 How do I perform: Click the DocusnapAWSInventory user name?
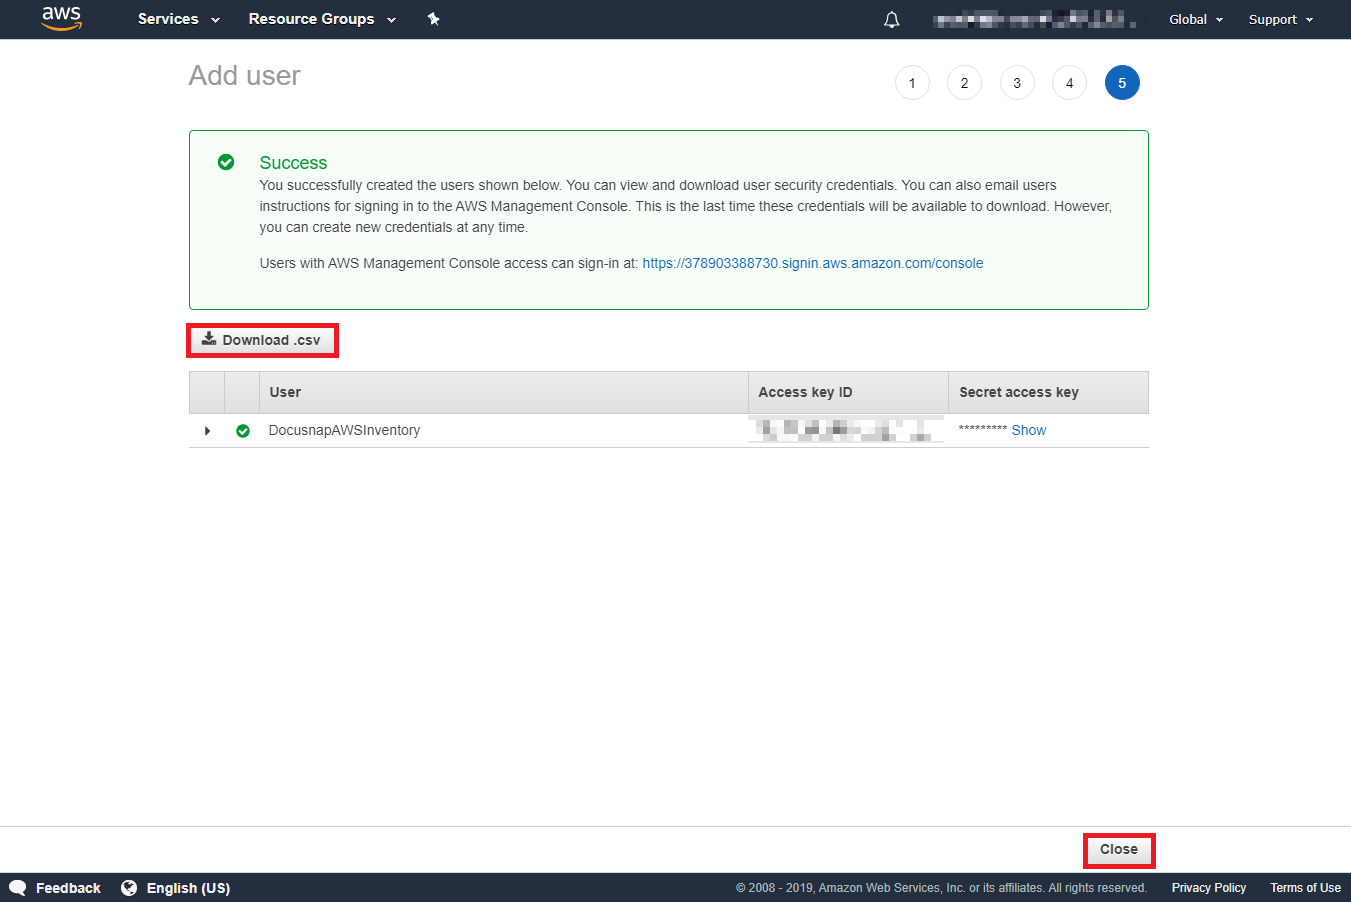(344, 430)
